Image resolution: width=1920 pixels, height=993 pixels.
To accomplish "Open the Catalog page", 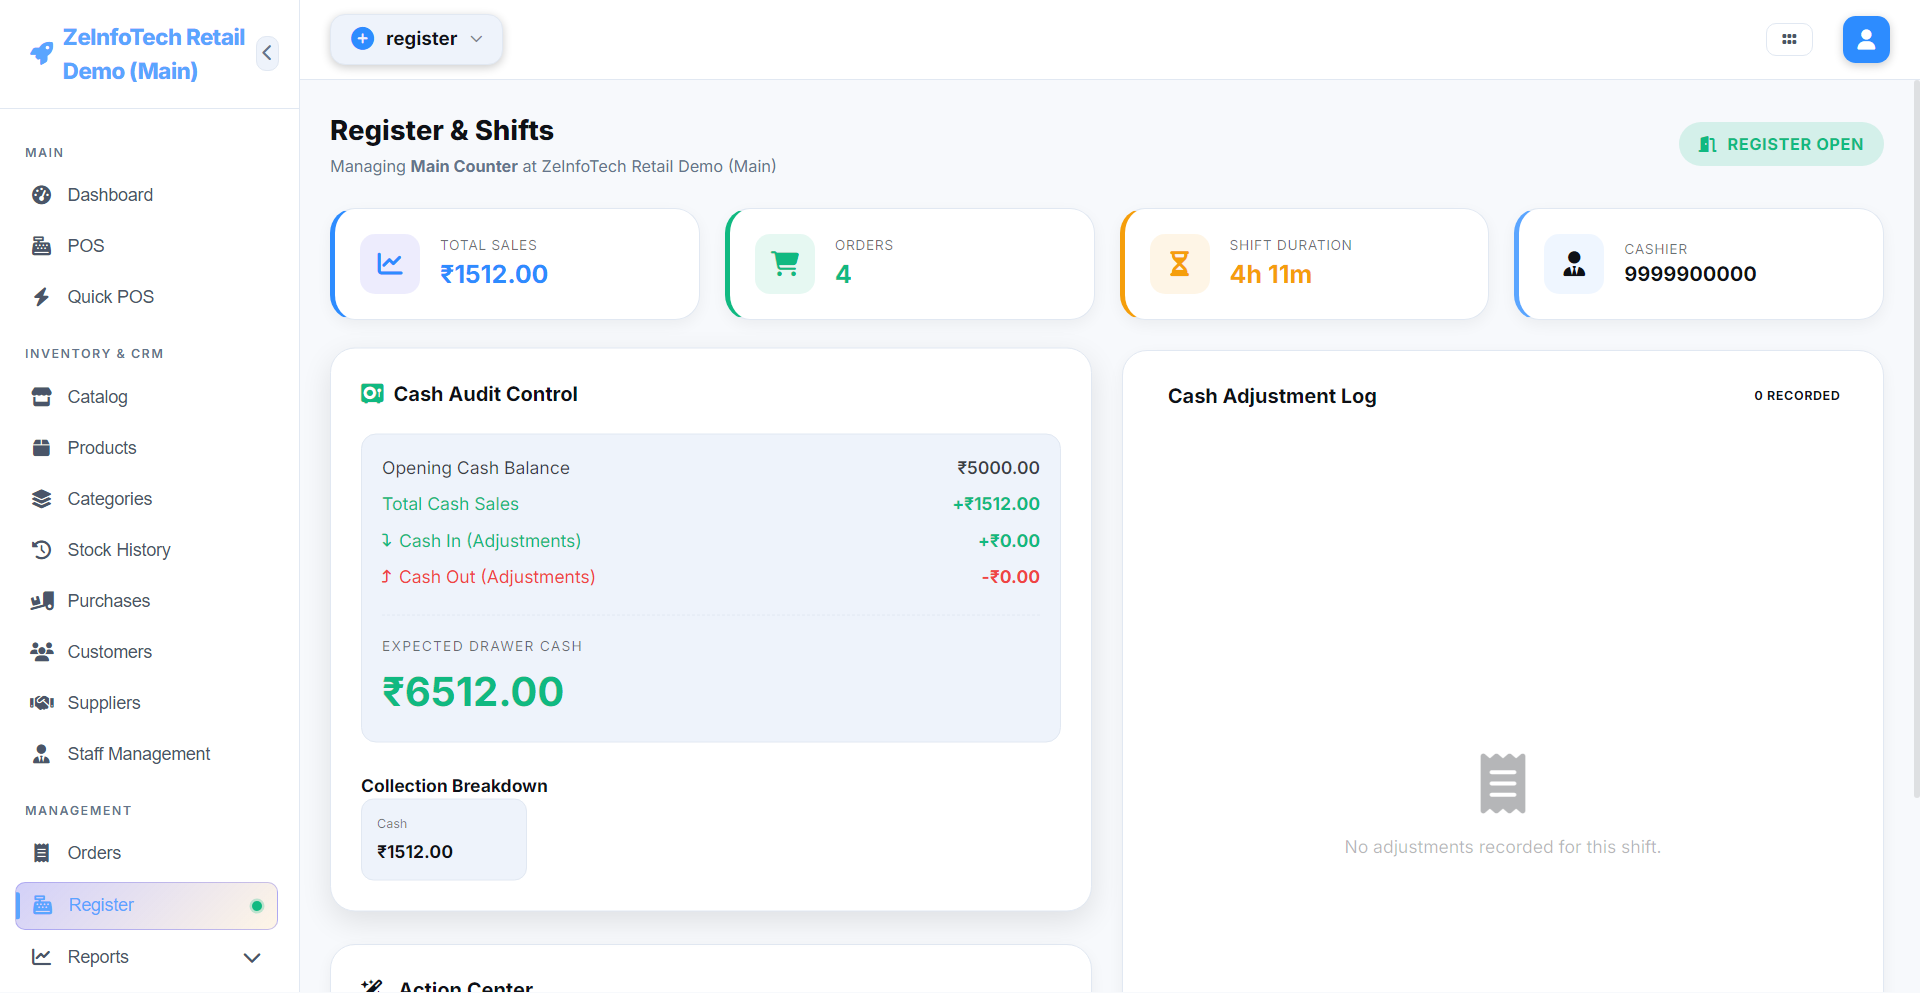I will coord(97,397).
